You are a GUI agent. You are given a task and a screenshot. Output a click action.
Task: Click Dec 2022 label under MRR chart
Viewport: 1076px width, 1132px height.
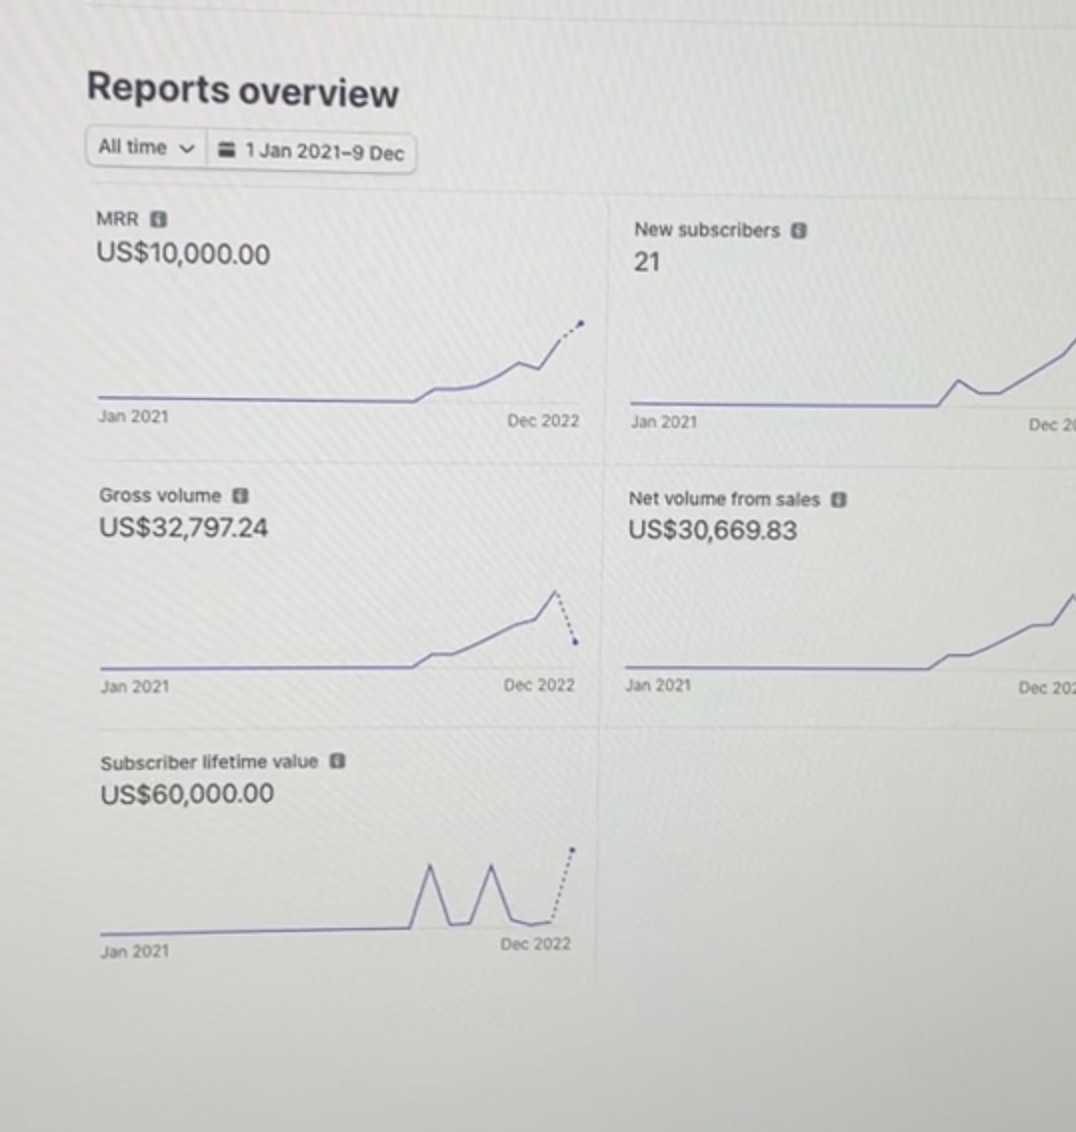[543, 420]
